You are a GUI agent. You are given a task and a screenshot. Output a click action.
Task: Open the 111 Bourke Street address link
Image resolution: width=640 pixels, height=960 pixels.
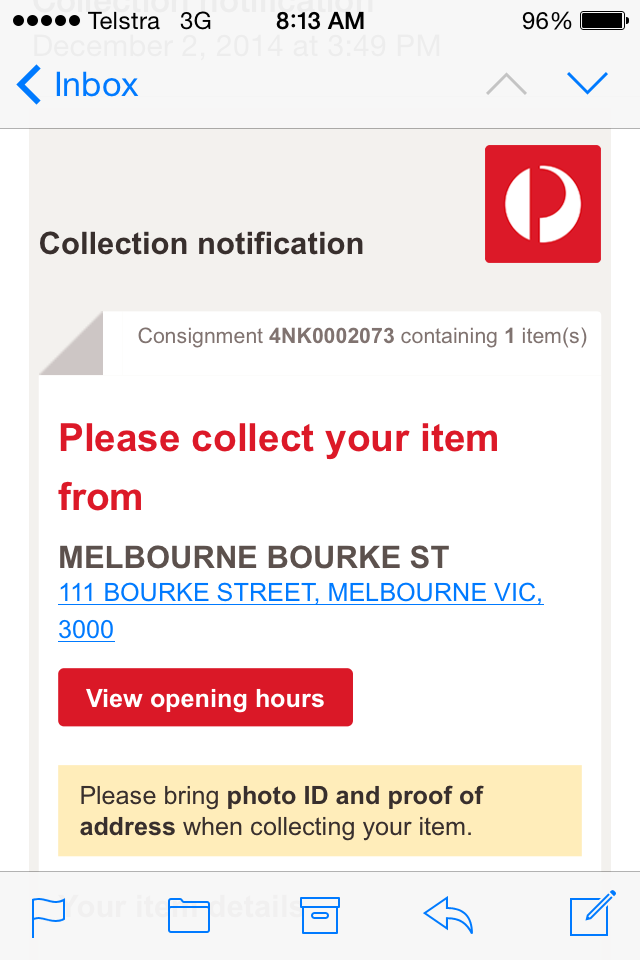click(x=300, y=593)
